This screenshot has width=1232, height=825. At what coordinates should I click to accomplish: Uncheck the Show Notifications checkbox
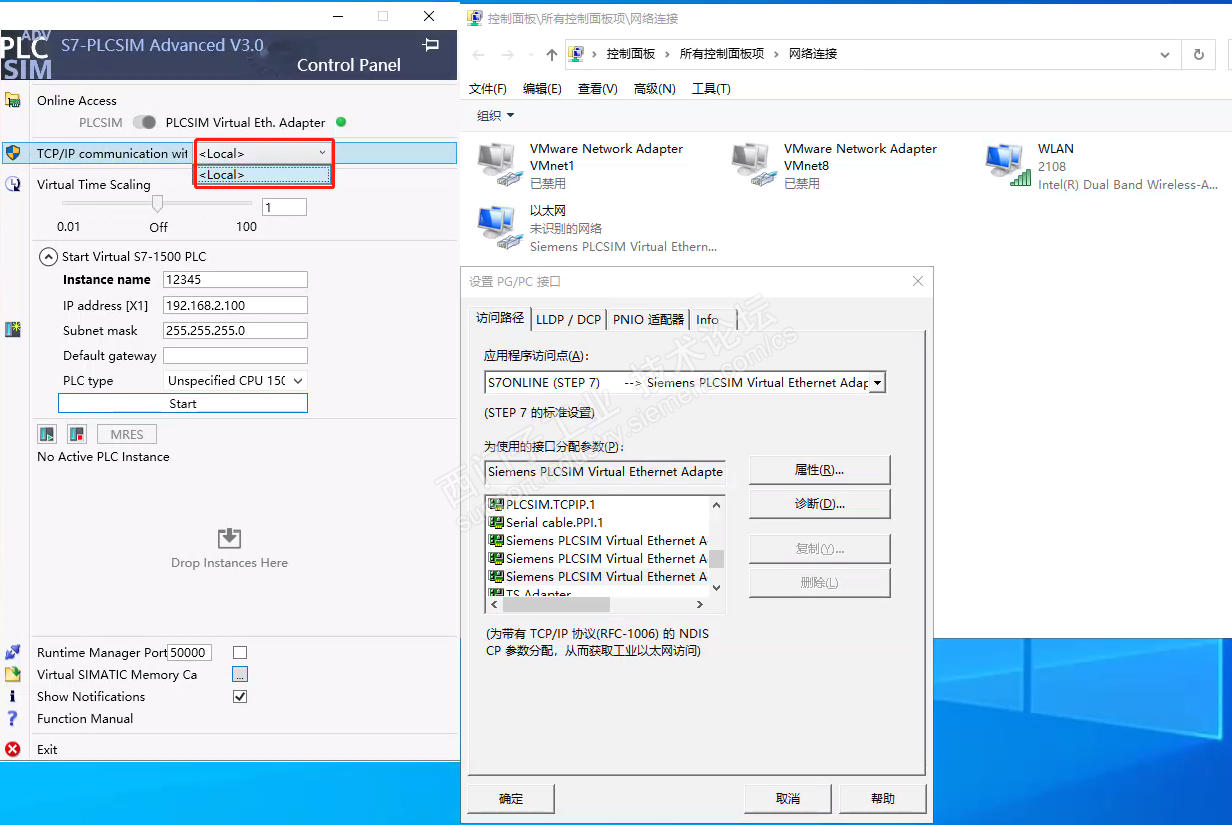[x=240, y=696]
